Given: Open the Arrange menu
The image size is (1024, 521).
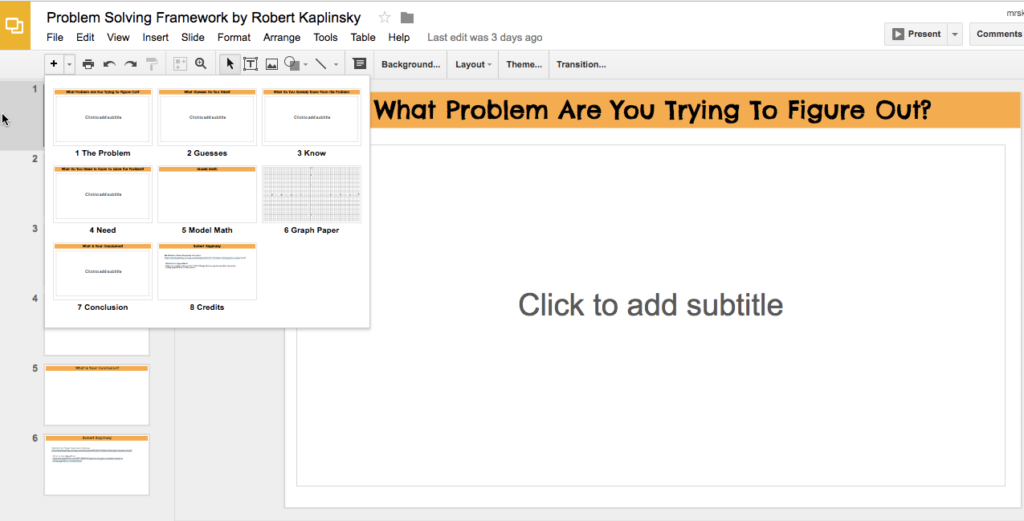Looking at the screenshot, I should pos(282,37).
